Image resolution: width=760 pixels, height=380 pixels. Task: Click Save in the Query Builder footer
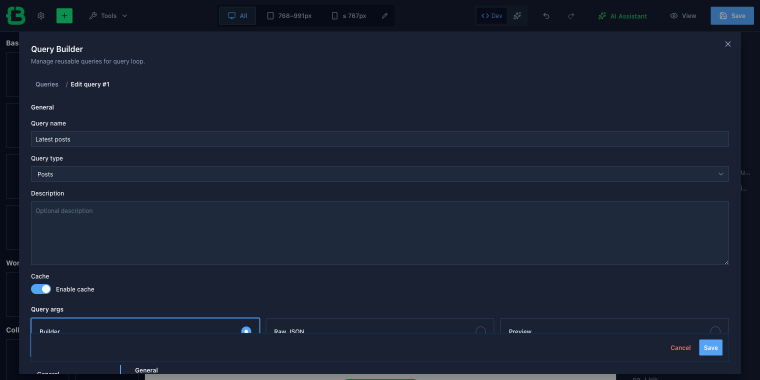[x=711, y=348]
